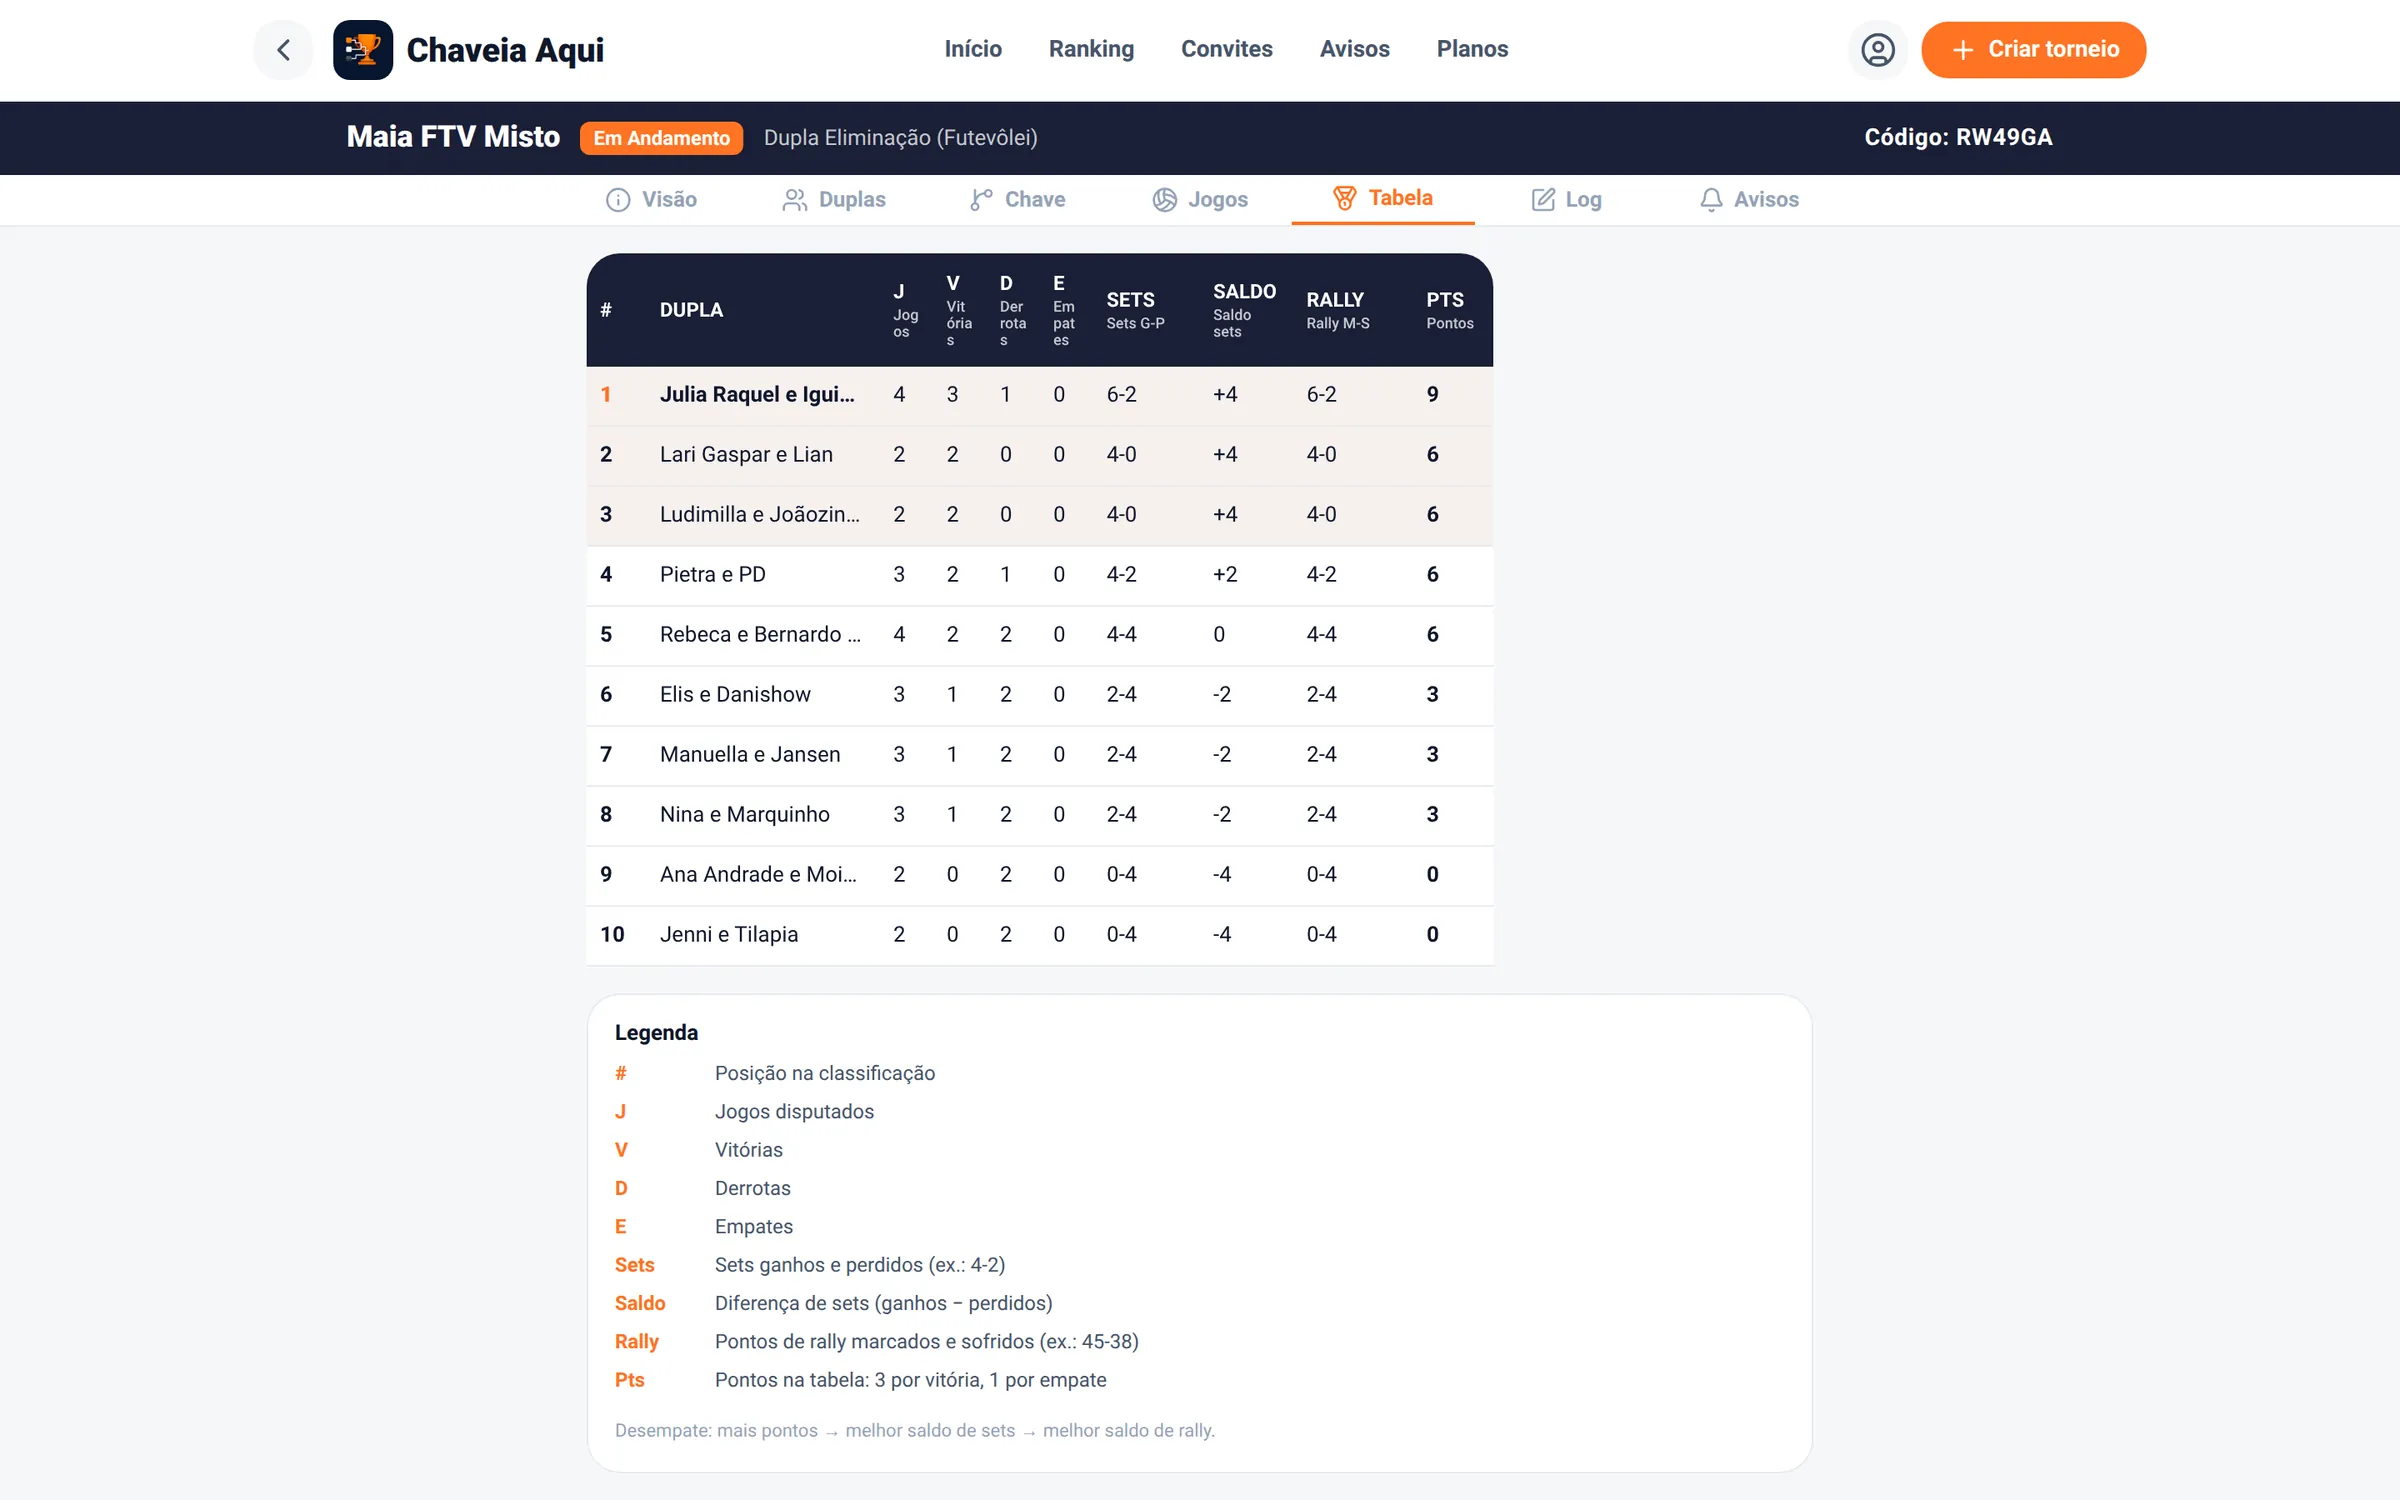Viewport: 2400px width, 1500px height.
Task: Click the SALDO column header
Action: tap(1244, 310)
